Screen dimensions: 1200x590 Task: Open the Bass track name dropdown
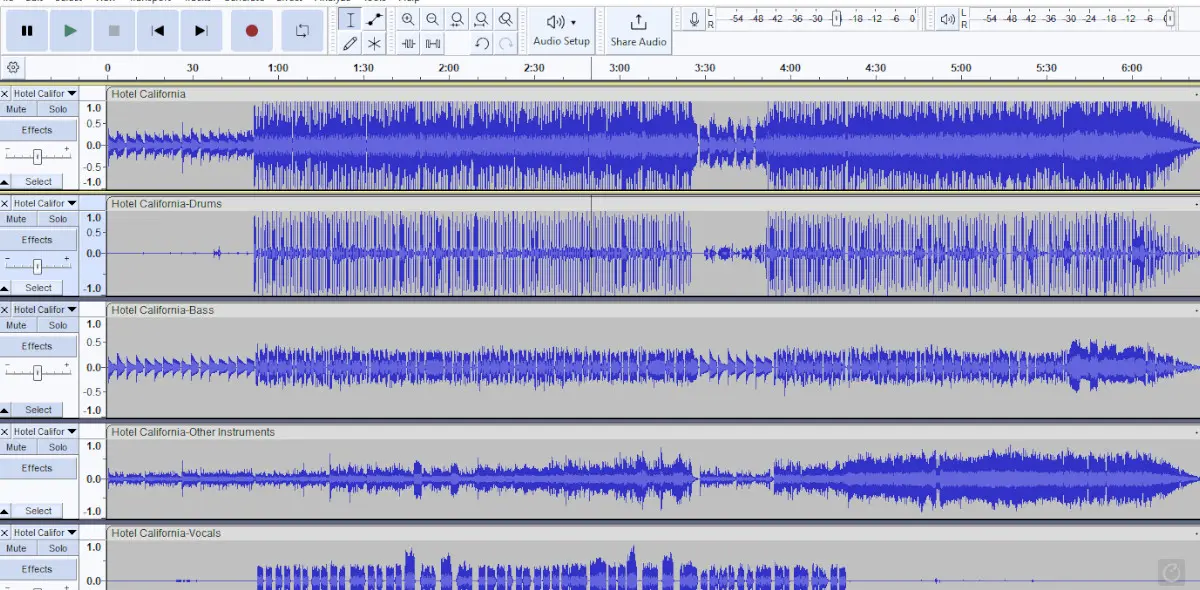(45, 310)
